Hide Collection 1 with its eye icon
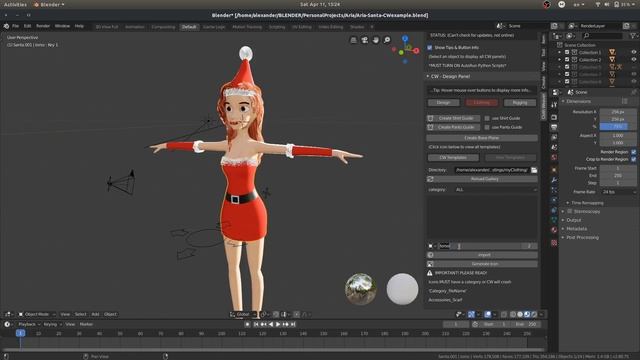This screenshot has width=640, height=360. 633,52
